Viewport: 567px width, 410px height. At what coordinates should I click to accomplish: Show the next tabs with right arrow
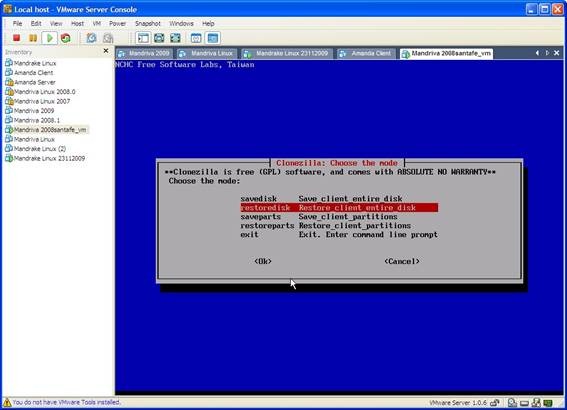click(547, 53)
